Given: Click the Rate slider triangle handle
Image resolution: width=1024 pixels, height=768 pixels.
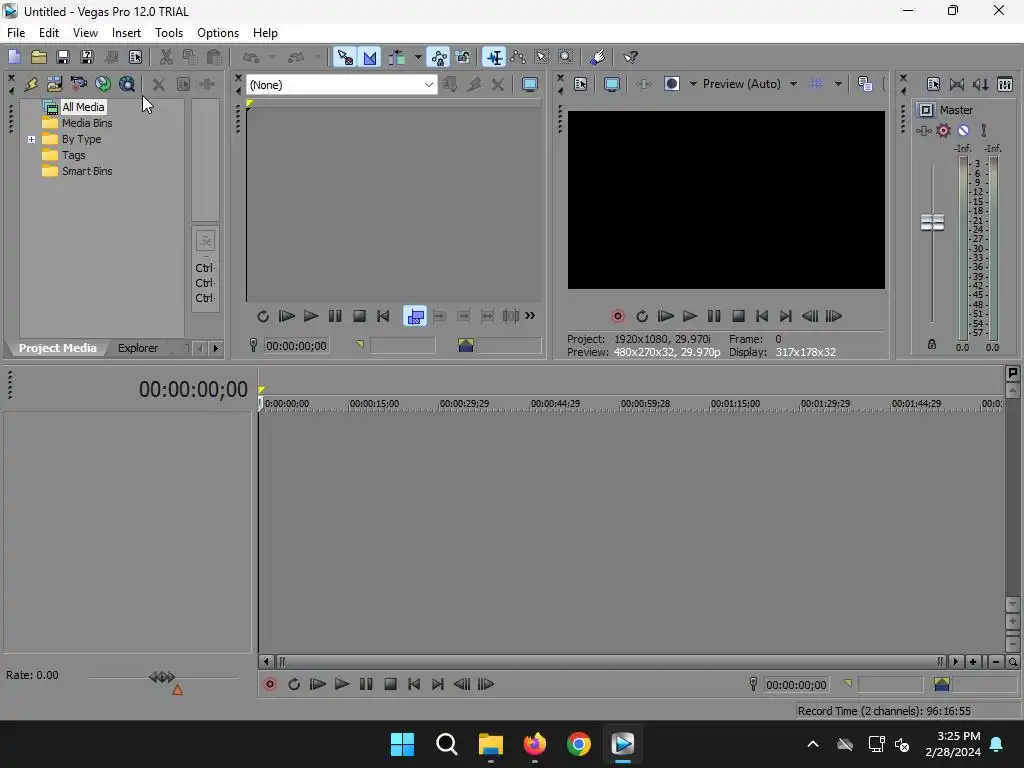Looking at the screenshot, I should click(x=177, y=690).
